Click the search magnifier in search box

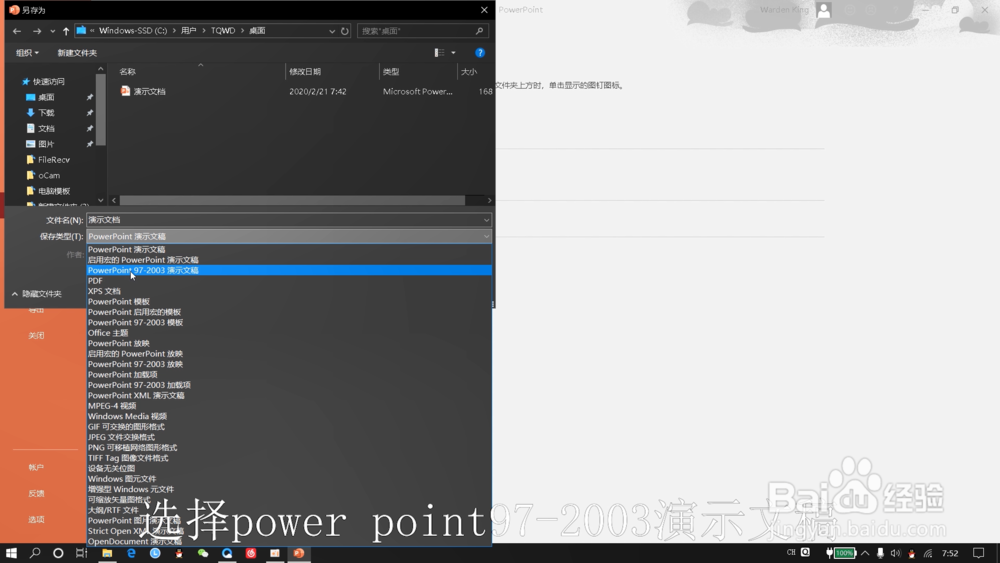[479, 31]
